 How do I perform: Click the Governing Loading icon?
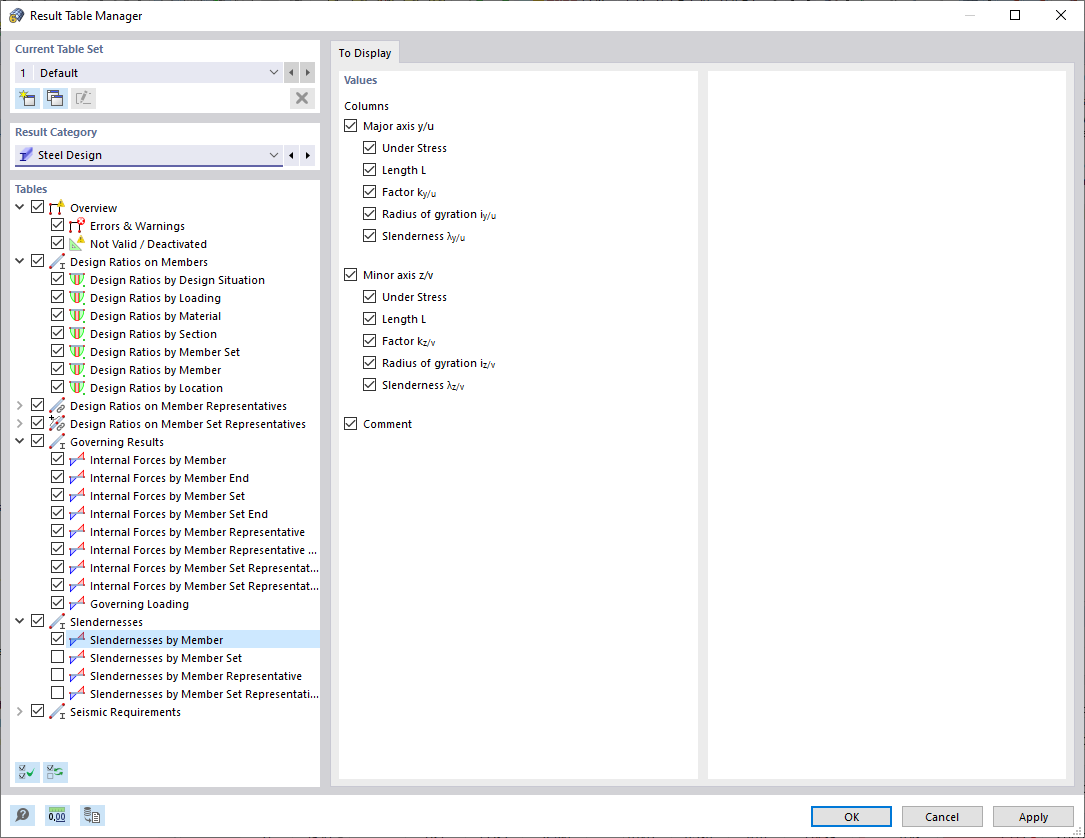point(77,603)
